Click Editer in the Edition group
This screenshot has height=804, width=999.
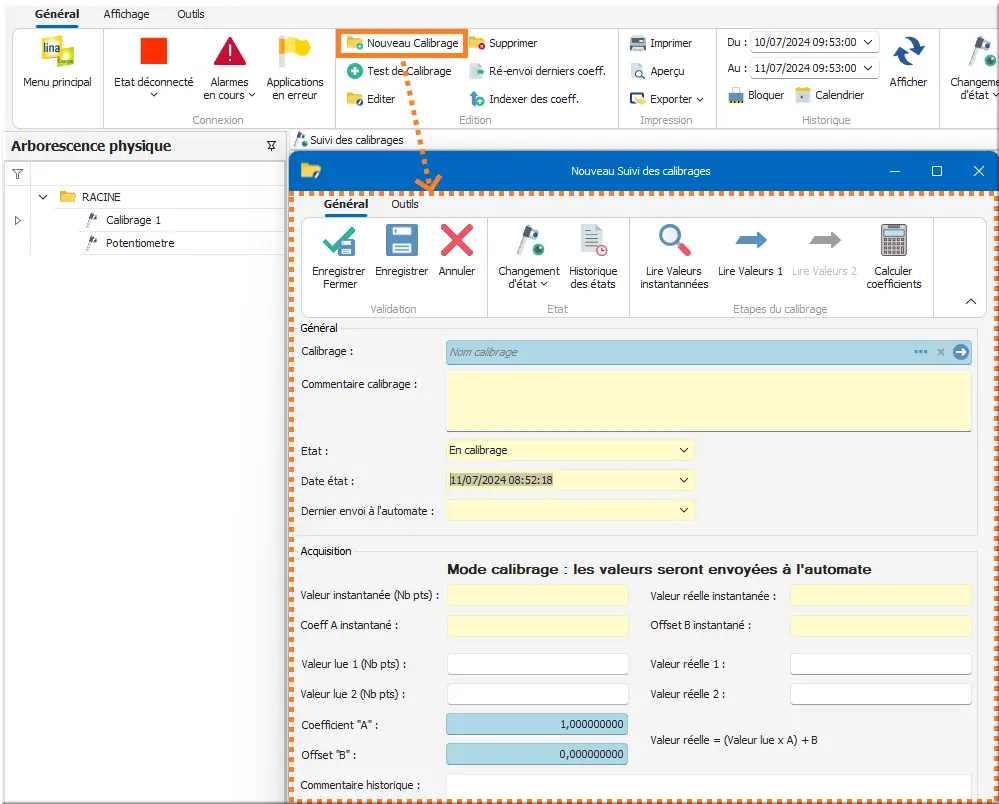pos(371,99)
